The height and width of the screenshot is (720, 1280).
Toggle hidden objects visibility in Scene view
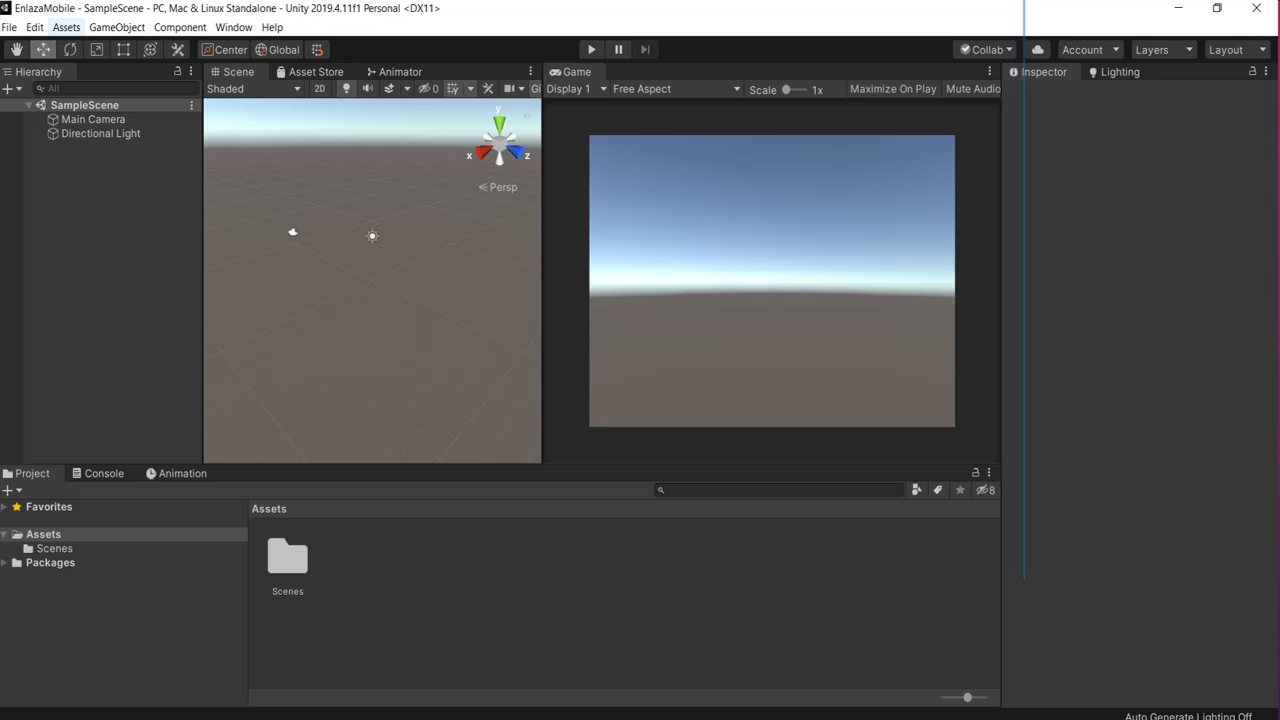point(428,89)
